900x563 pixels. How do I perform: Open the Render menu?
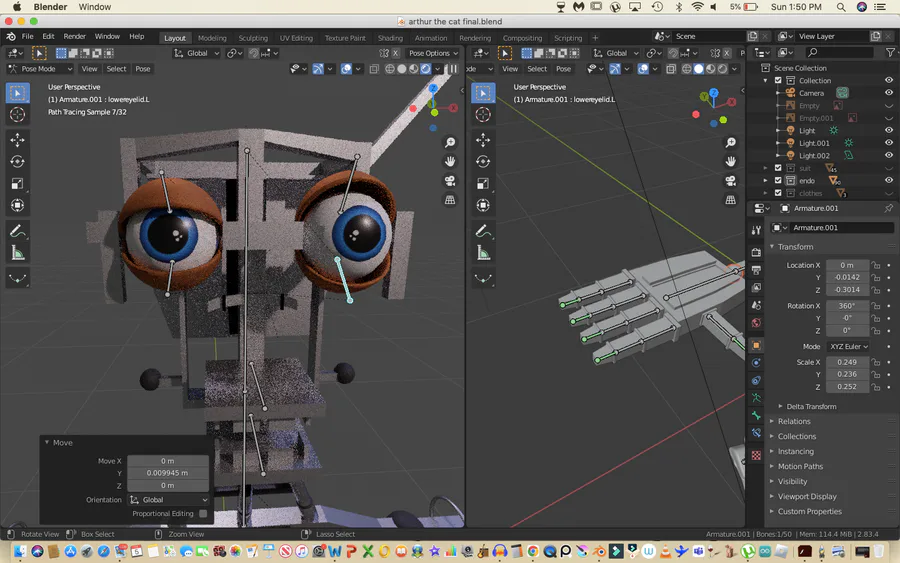point(74,36)
